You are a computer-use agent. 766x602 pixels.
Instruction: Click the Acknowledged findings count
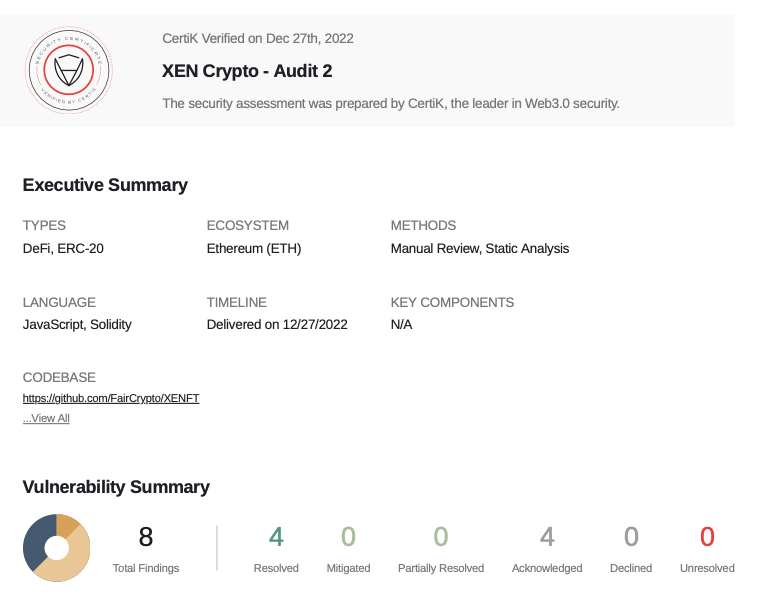point(547,537)
